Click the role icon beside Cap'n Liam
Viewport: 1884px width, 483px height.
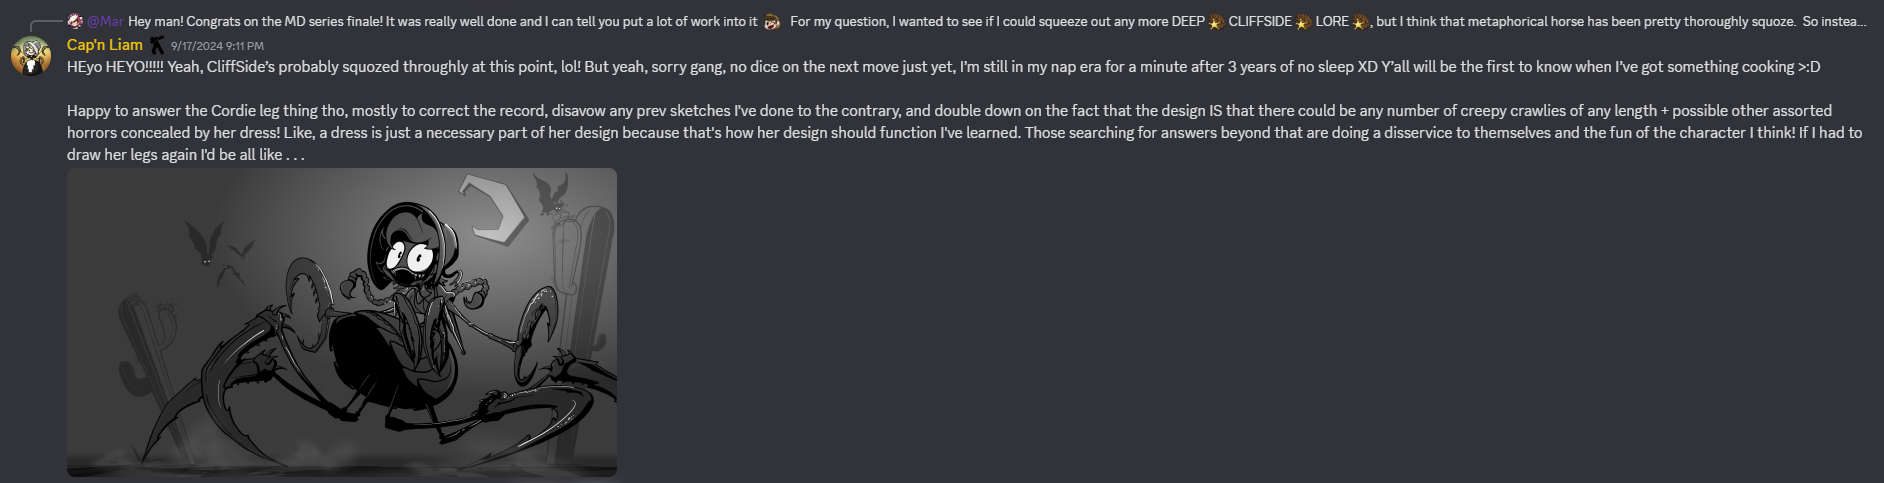click(x=157, y=45)
